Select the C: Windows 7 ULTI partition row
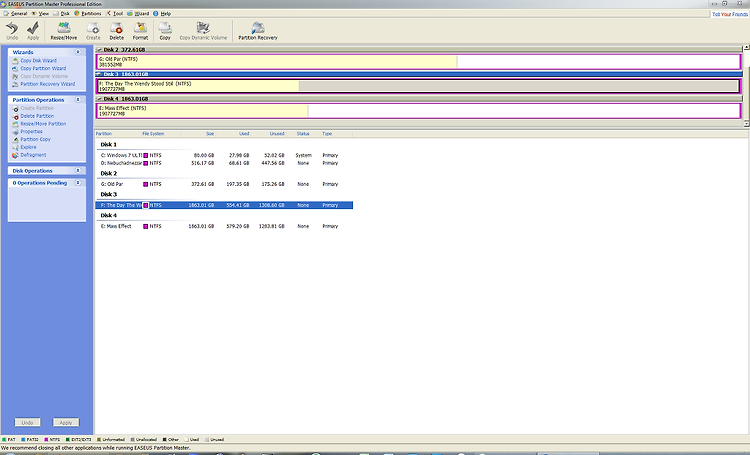The height and width of the screenshot is (455, 750). 224,155
